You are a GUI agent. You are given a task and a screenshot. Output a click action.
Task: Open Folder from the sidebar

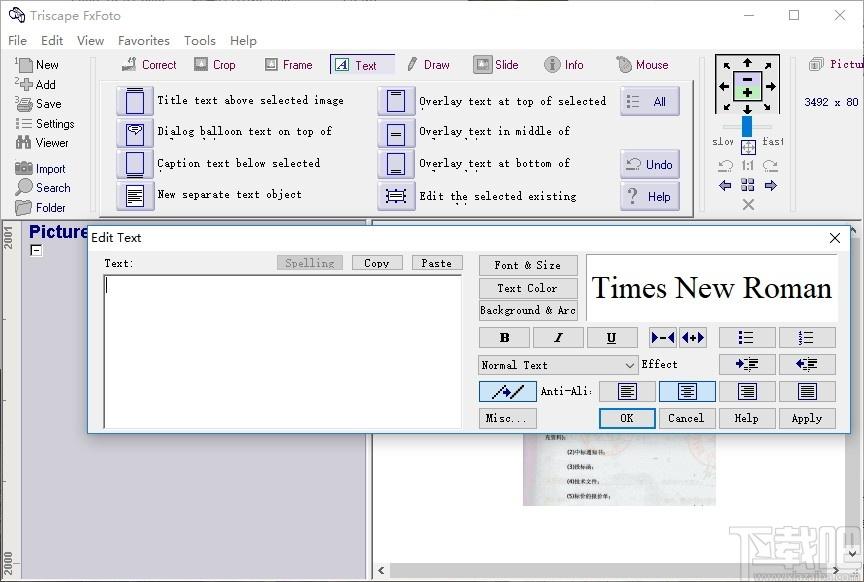pyautogui.click(x=40, y=208)
